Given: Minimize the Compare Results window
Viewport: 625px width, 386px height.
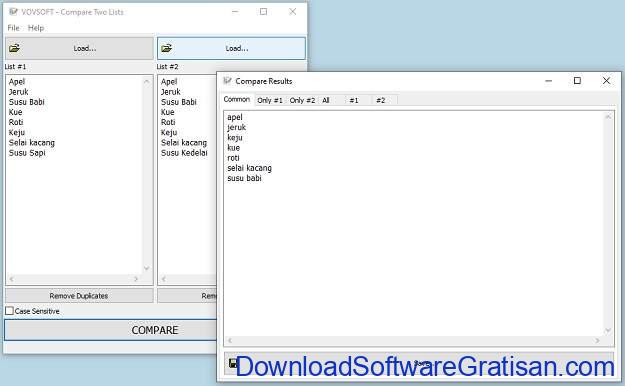Looking at the screenshot, I should point(548,81).
